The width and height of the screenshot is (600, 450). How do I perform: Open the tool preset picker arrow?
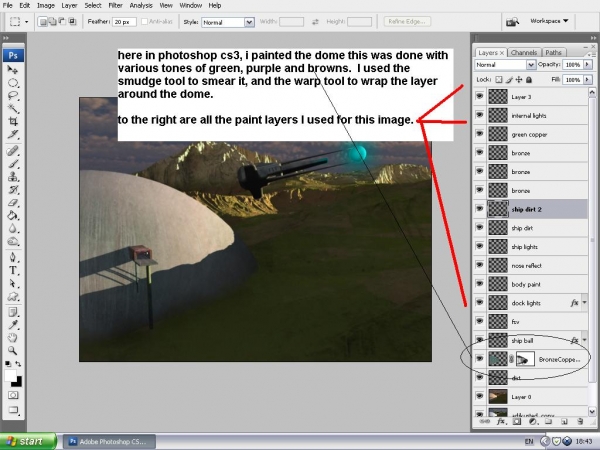tap(26, 22)
